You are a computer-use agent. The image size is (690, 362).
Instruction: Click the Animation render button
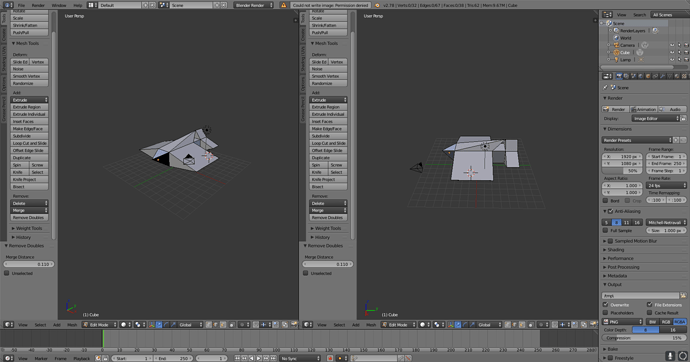coord(644,109)
